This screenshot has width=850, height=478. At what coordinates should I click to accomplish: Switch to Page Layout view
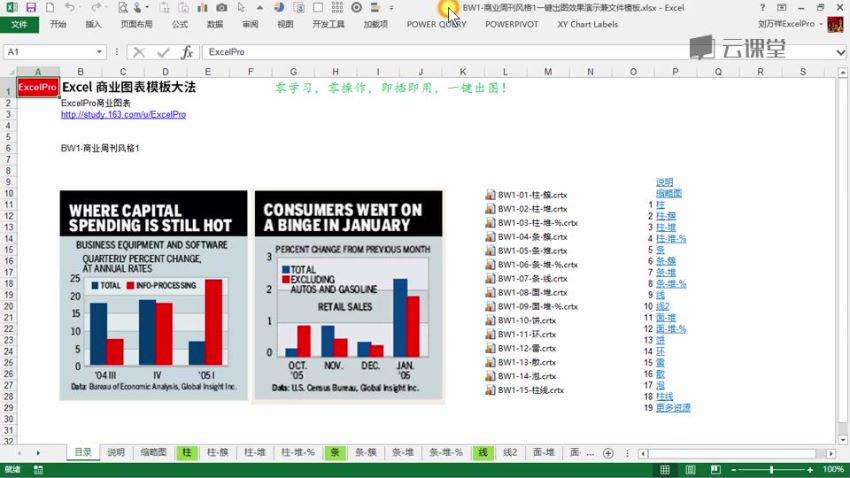pos(690,470)
